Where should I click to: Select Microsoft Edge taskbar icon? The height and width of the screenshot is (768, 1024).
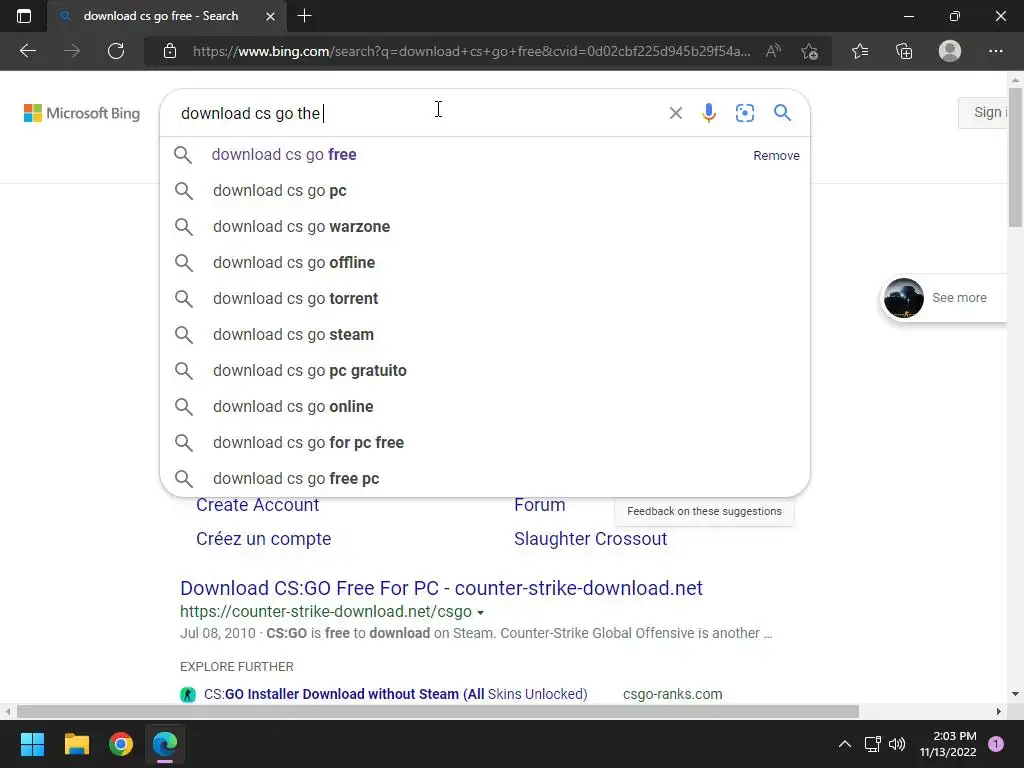point(165,744)
